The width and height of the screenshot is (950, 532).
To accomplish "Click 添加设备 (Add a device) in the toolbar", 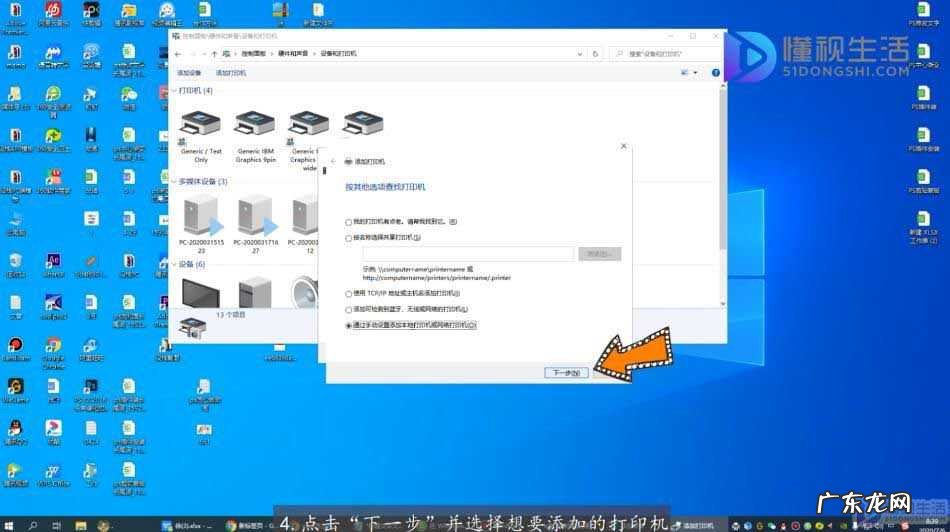I will point(189,73).
